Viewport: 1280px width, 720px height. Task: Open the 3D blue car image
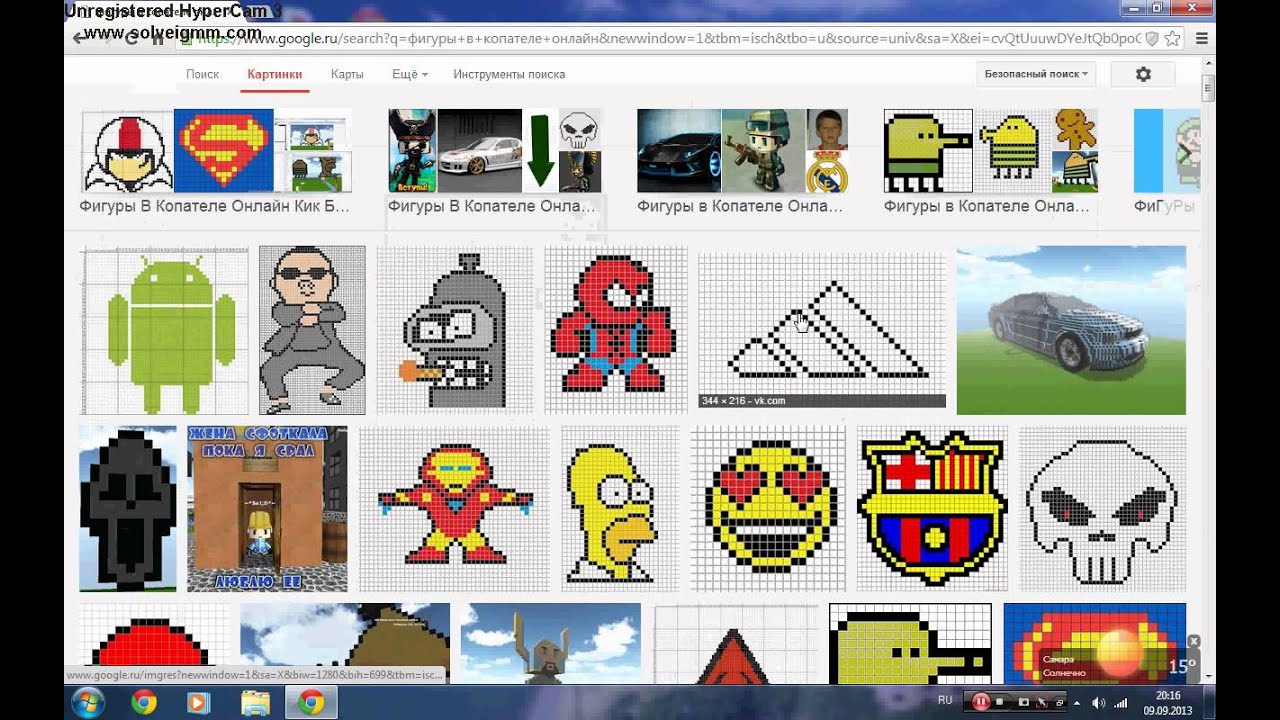point(1071,330)
